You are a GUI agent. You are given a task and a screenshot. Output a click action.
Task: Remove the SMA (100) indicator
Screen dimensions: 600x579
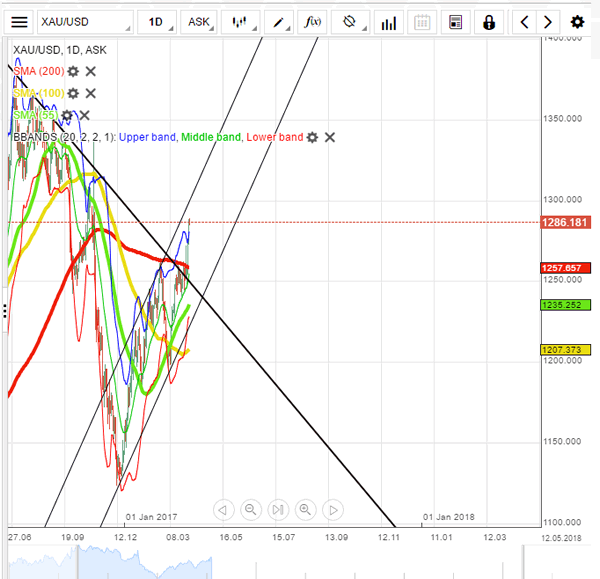pyautogui.click(x=91, y=93)
